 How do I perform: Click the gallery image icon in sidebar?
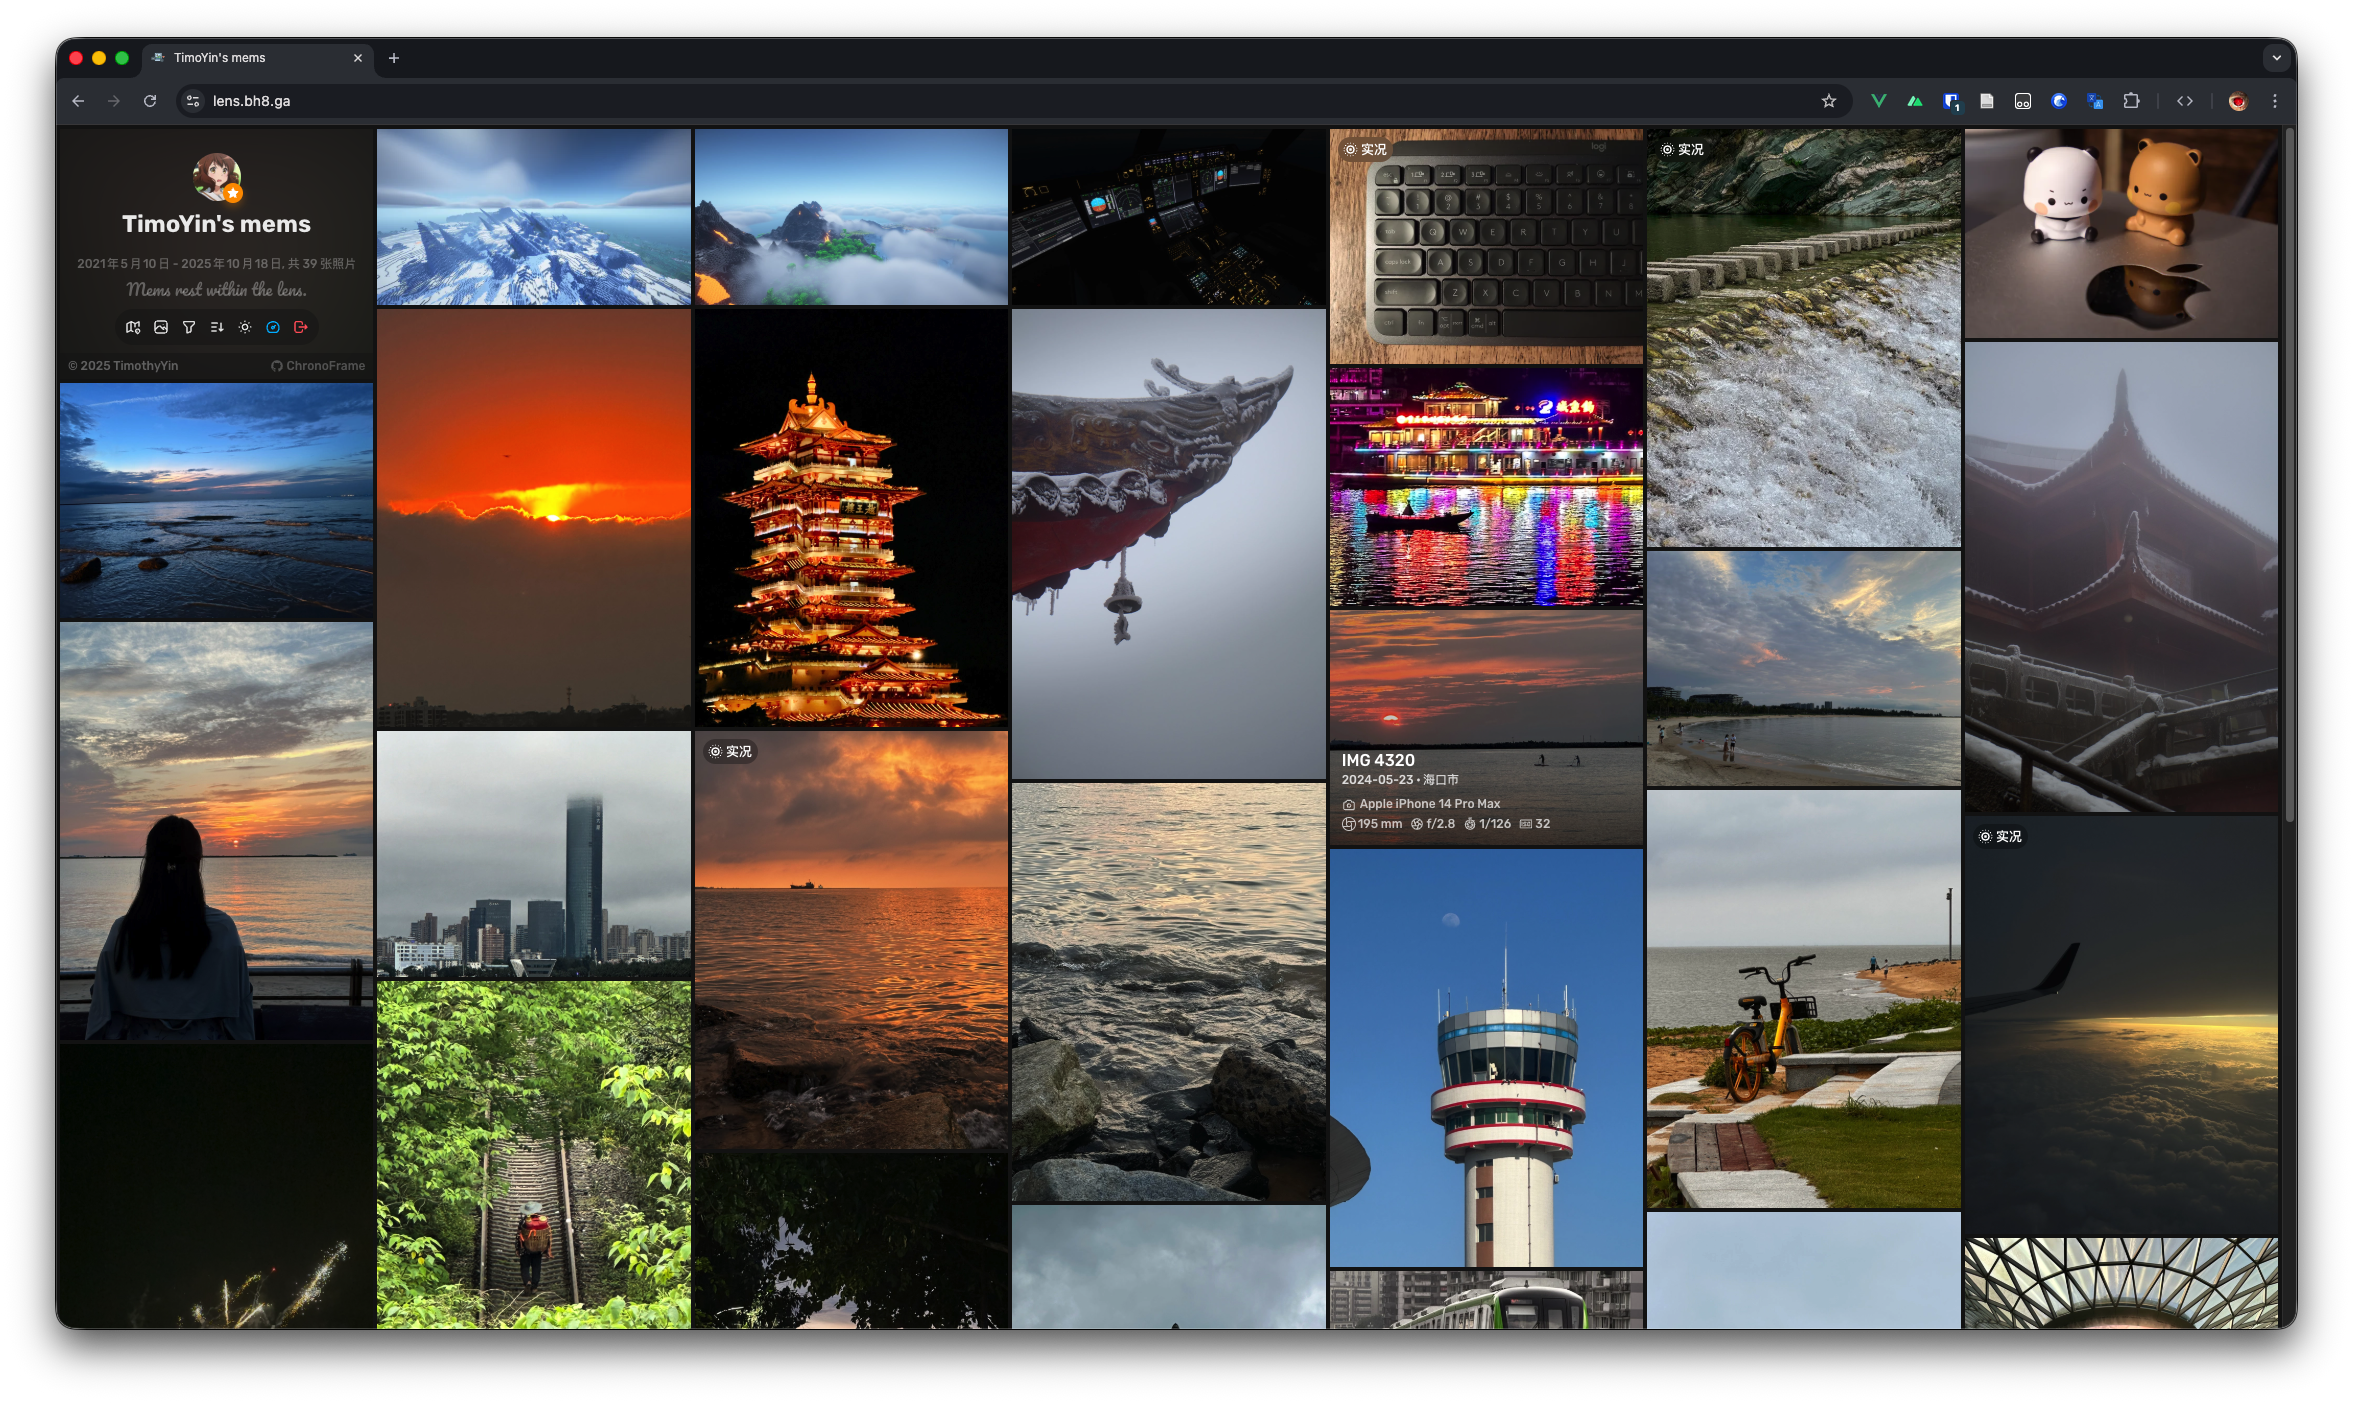[161, 327]
